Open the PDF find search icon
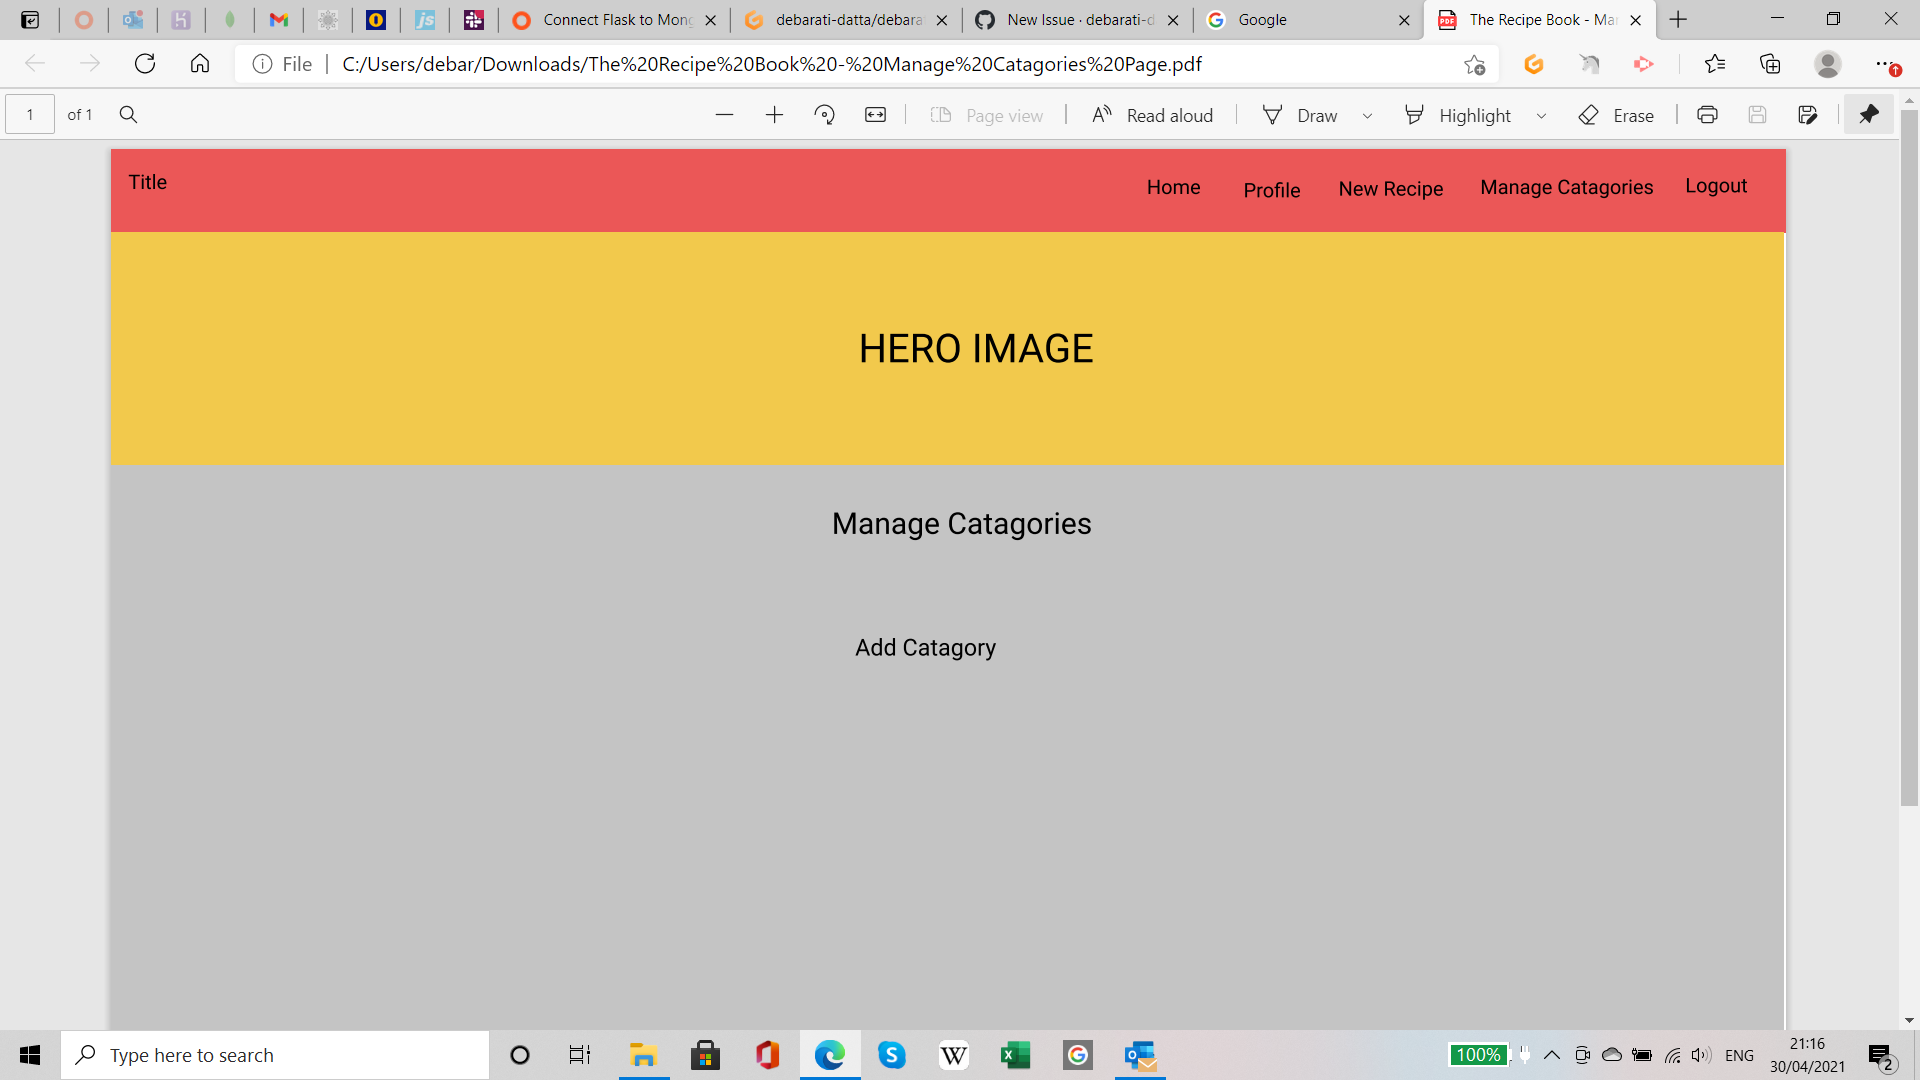This screenshot has height=1080, width=1920. pyautogui.click(x=128, y=115)
